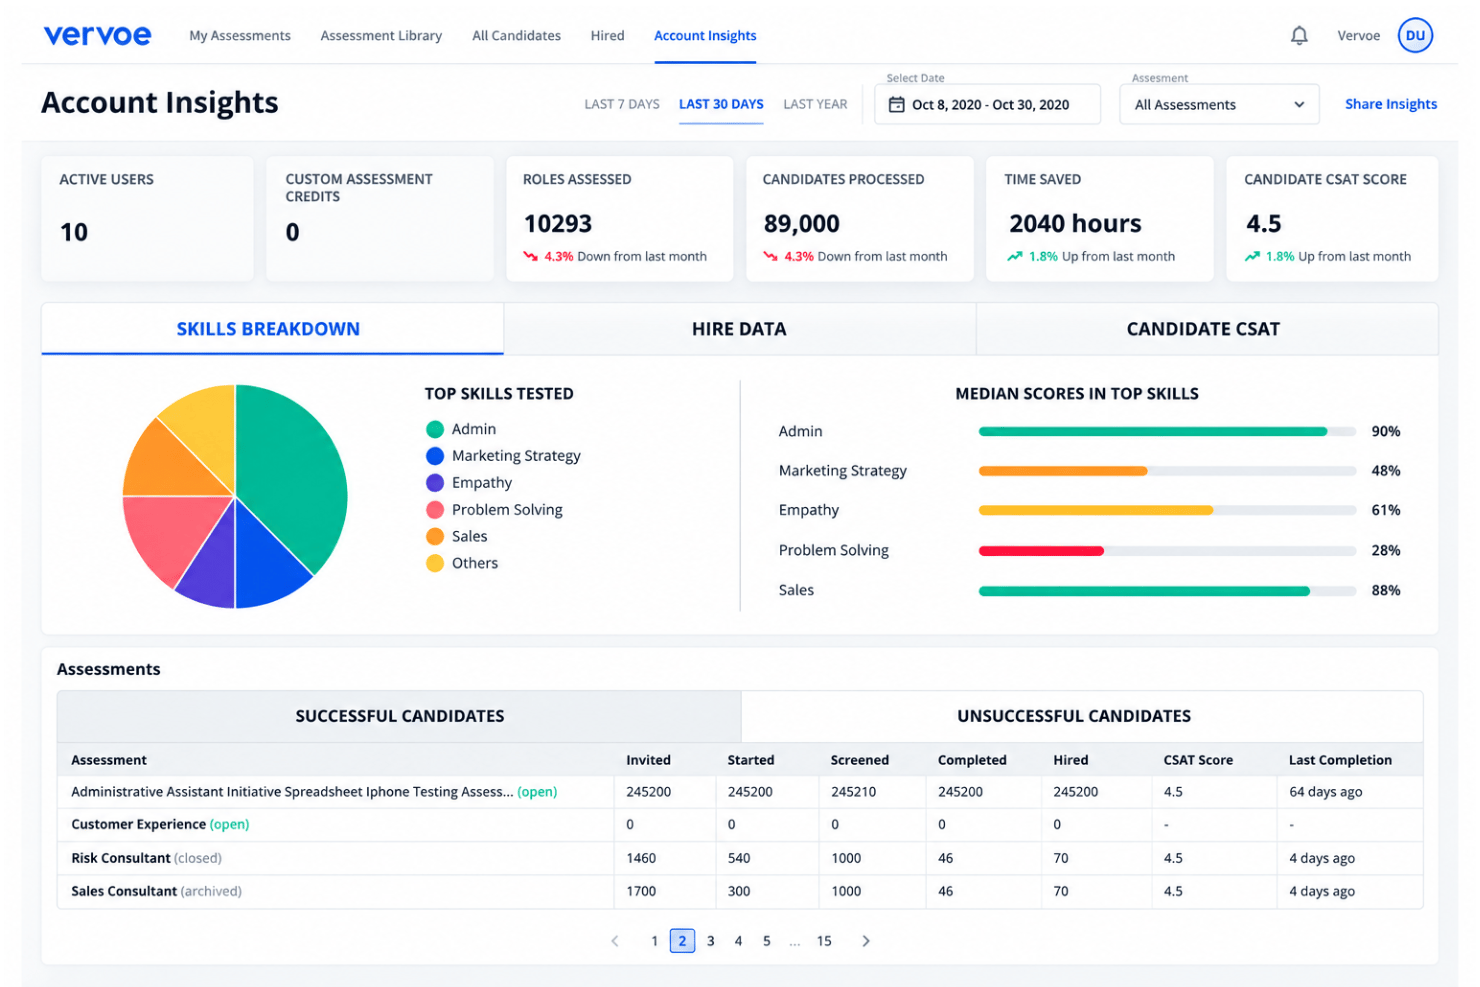Click the Problem Solving median score bar
Screen dimensions: 1480x987
[x=1168, y=551]
